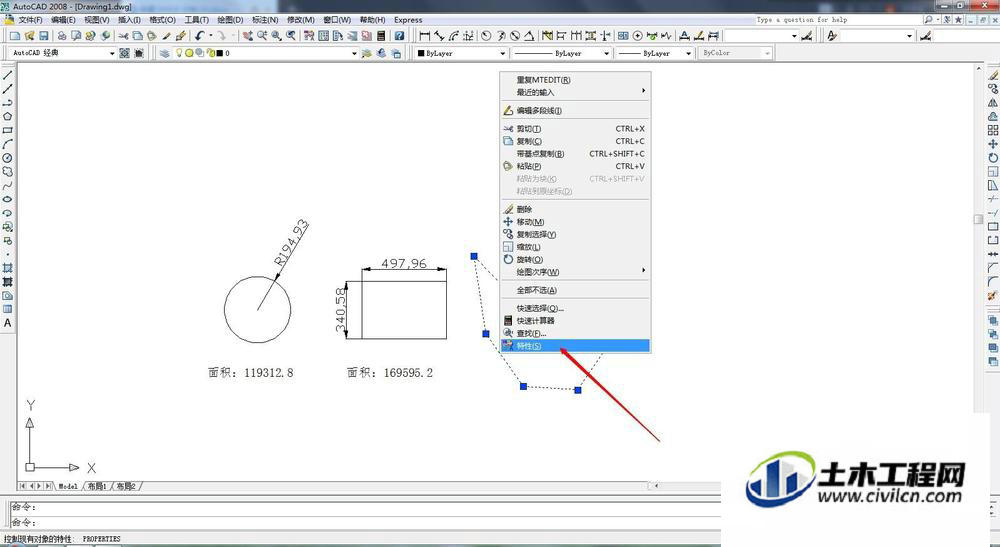Click the Radius dimension icon
Image resolution: width=1000 pixels, height=547 pixels.
pyautogui.click(x=486, y=36)
